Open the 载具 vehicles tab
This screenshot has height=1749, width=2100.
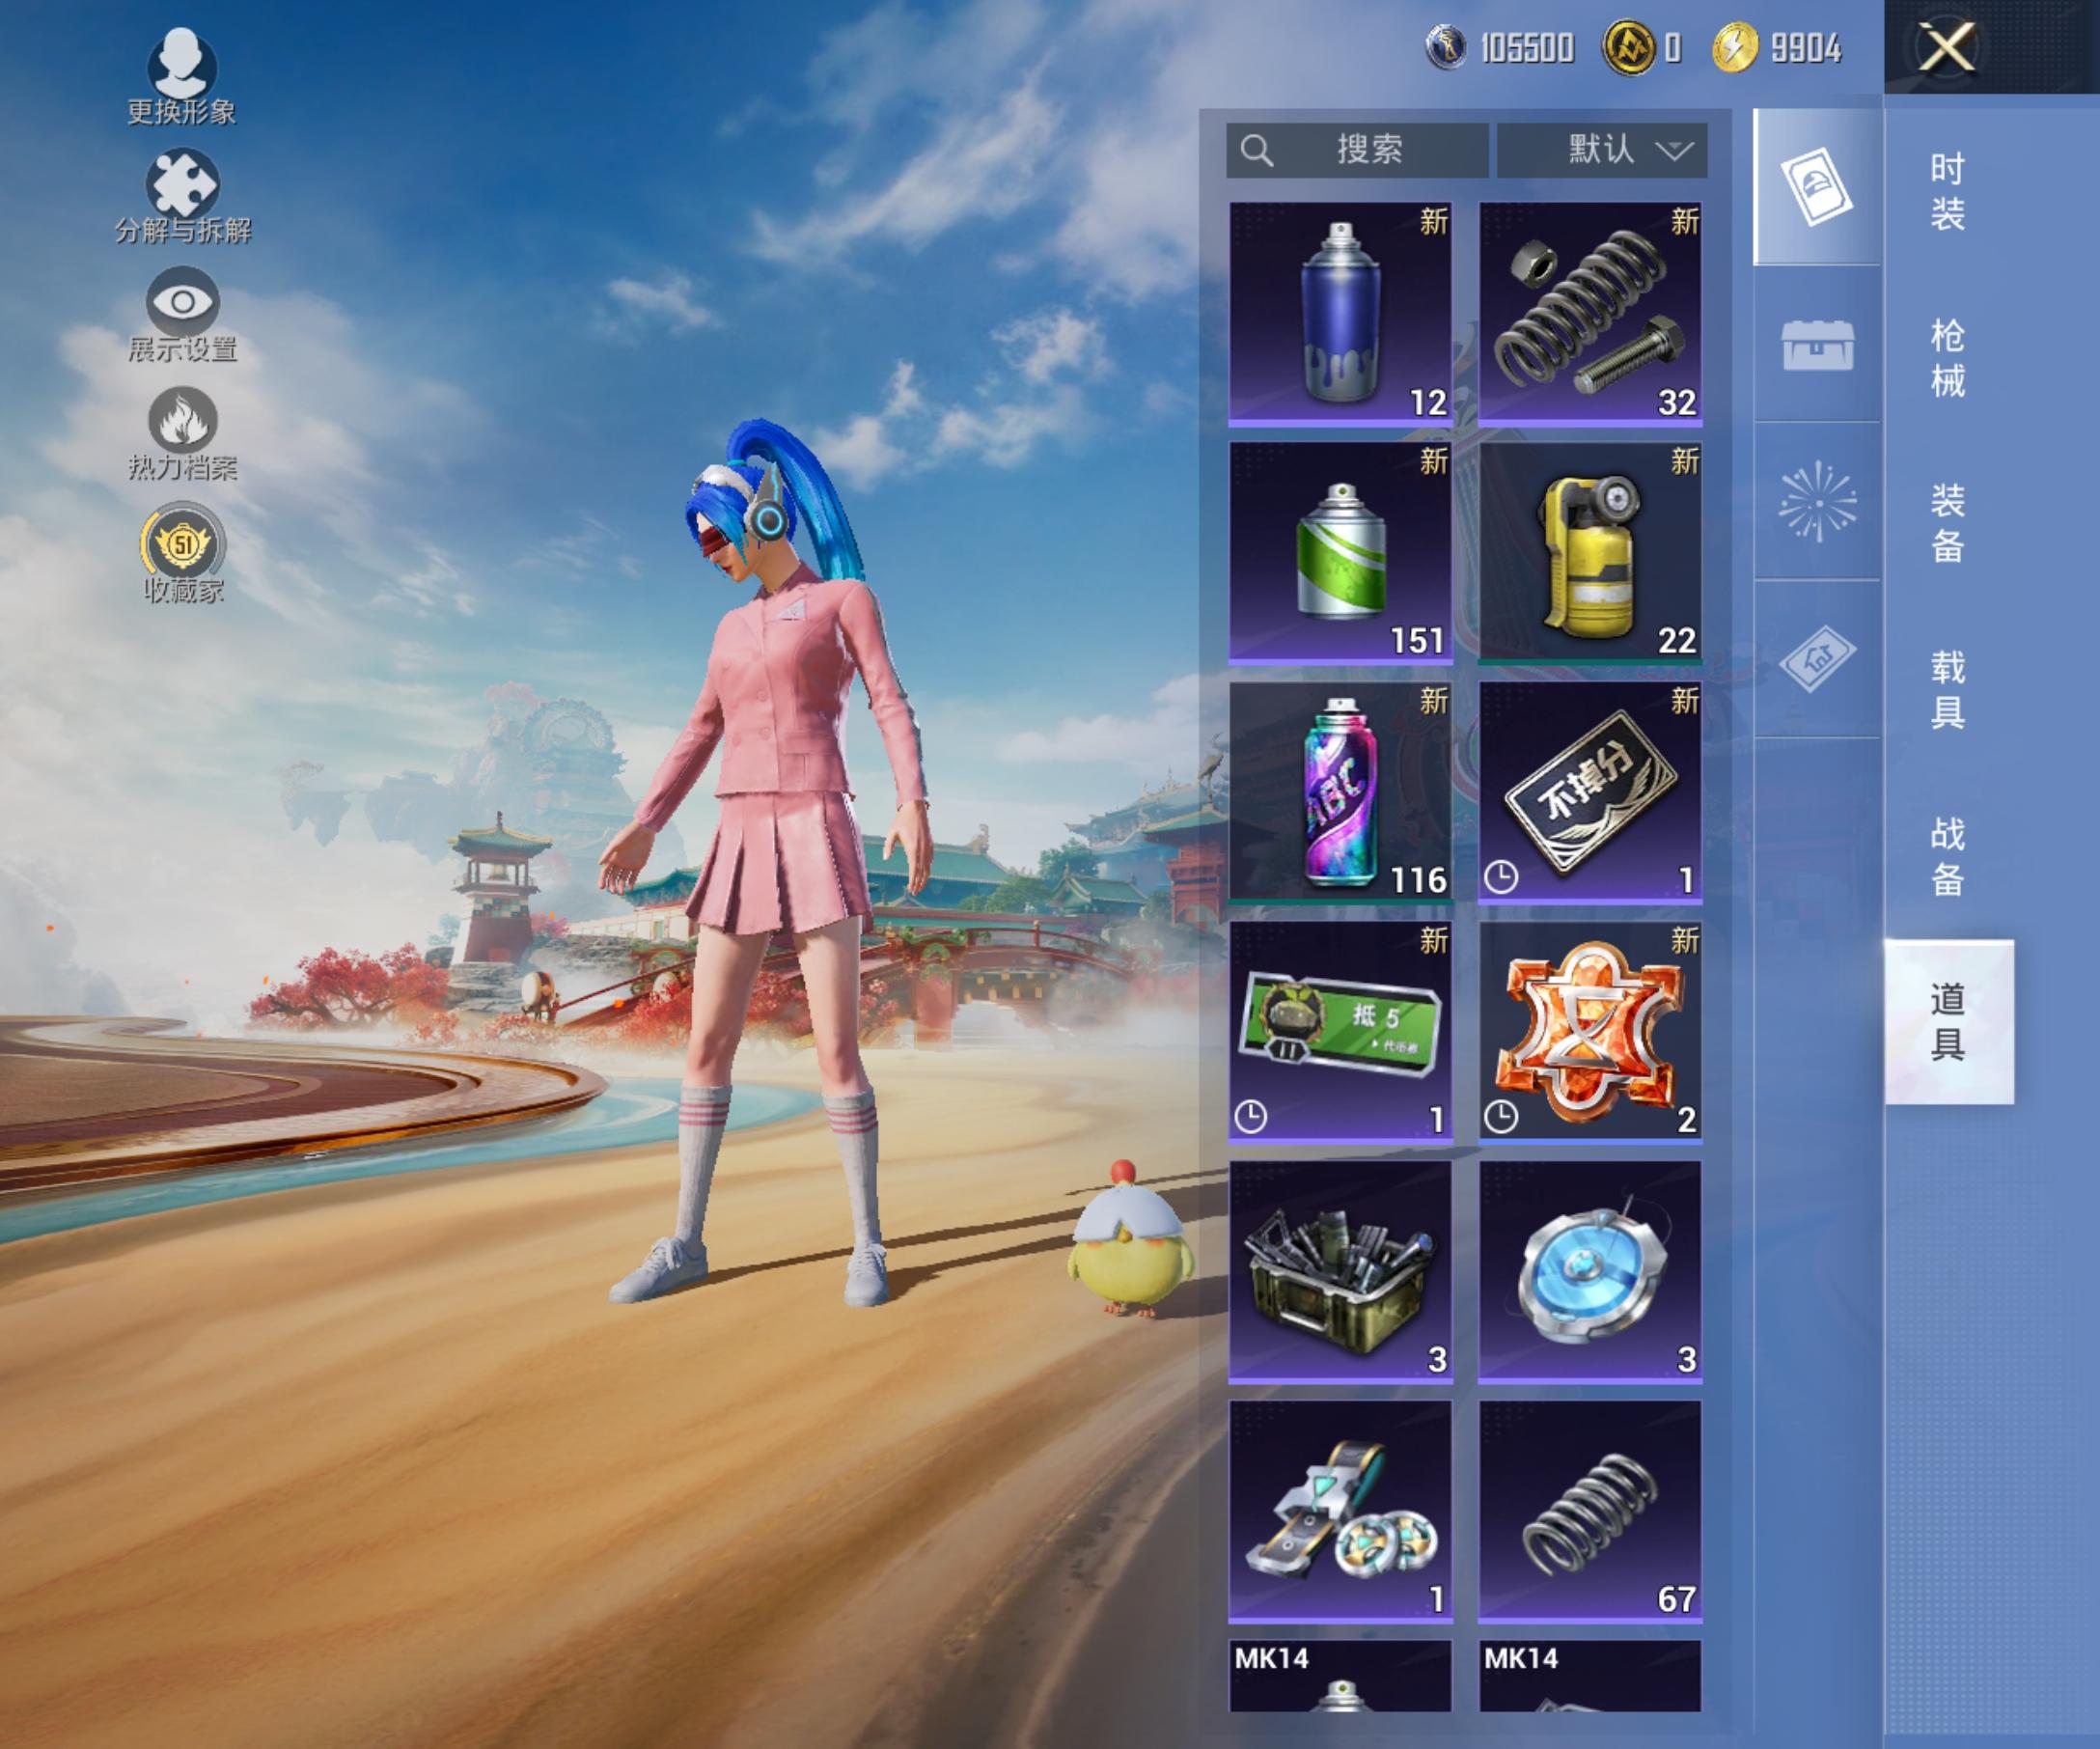tap(1946, 689)
